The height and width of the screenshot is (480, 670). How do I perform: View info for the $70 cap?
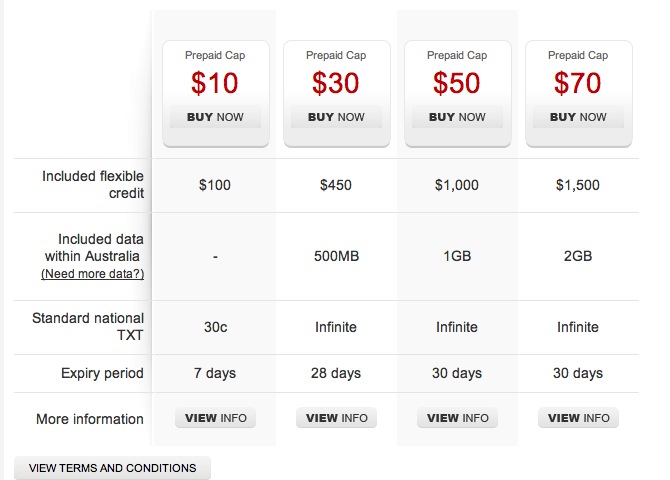pos(579,418)
